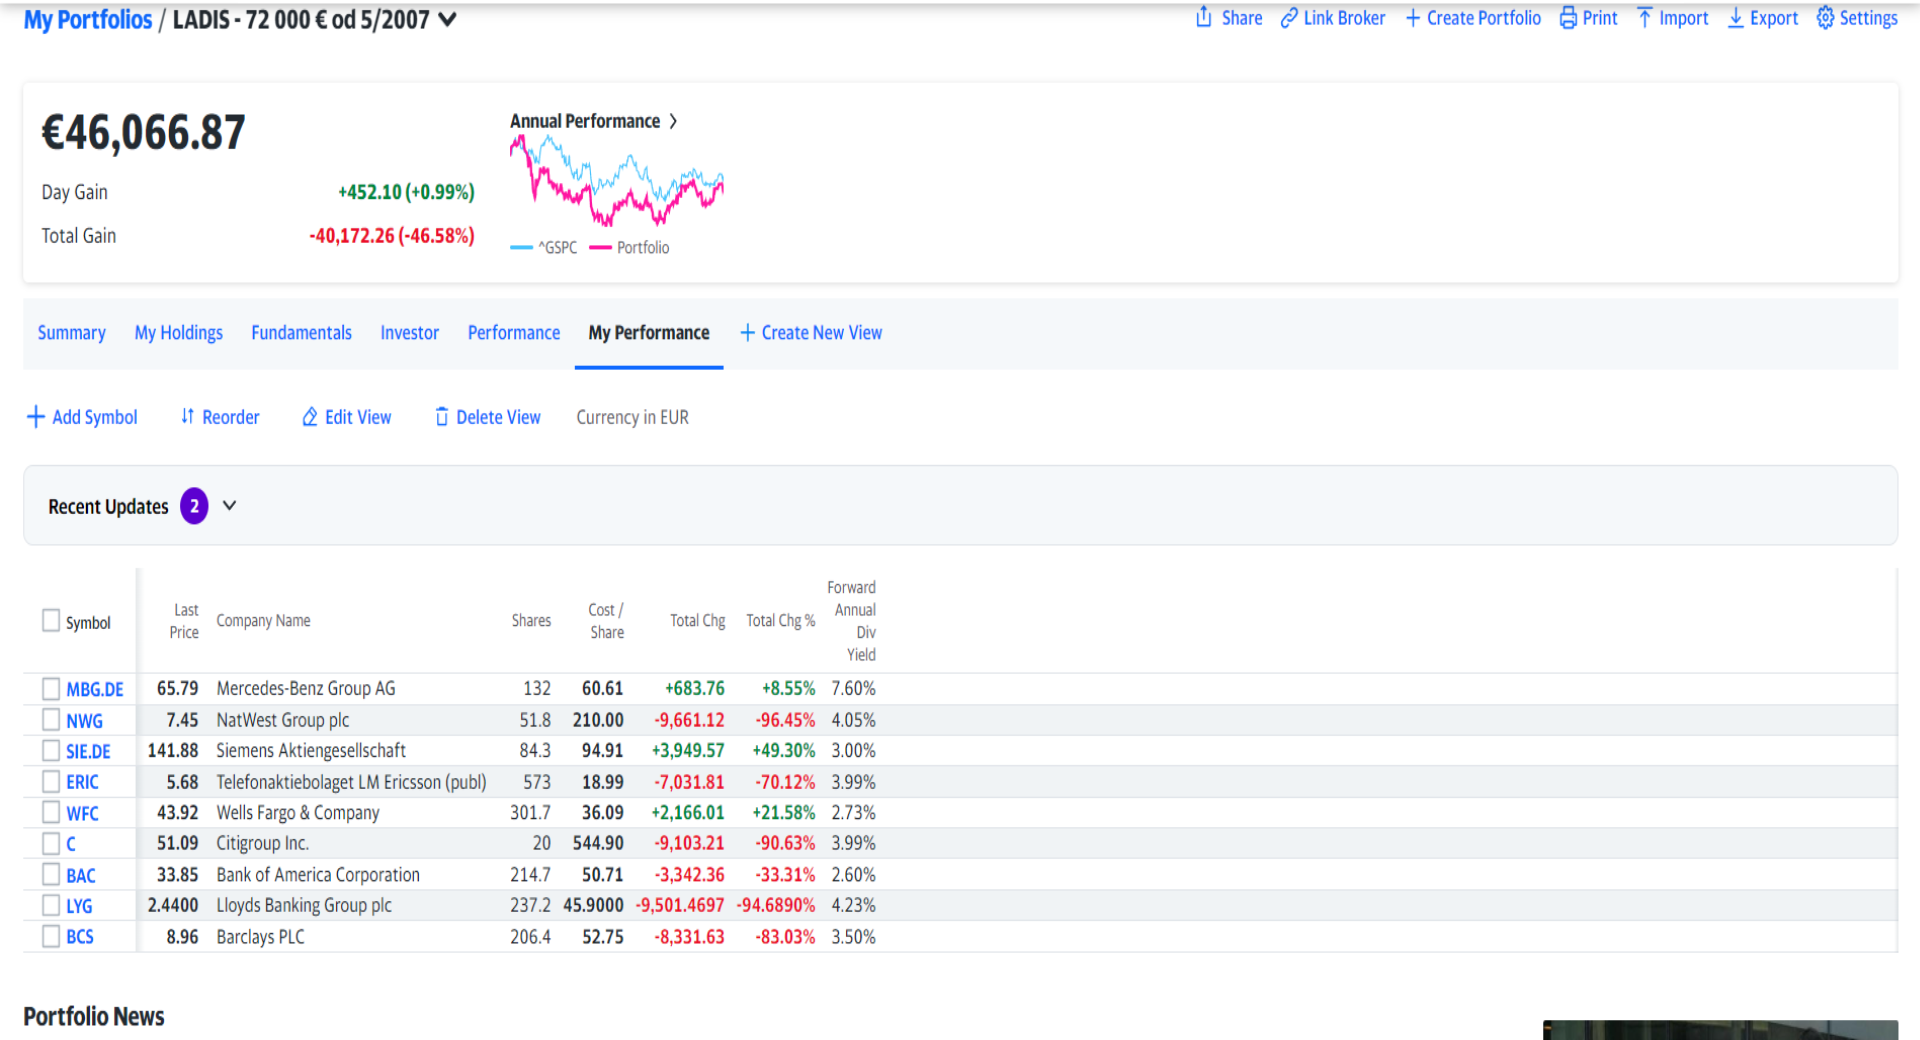Click the Print printer icon
This screenshot has width=1920, height=1040.
point(1568,18)
